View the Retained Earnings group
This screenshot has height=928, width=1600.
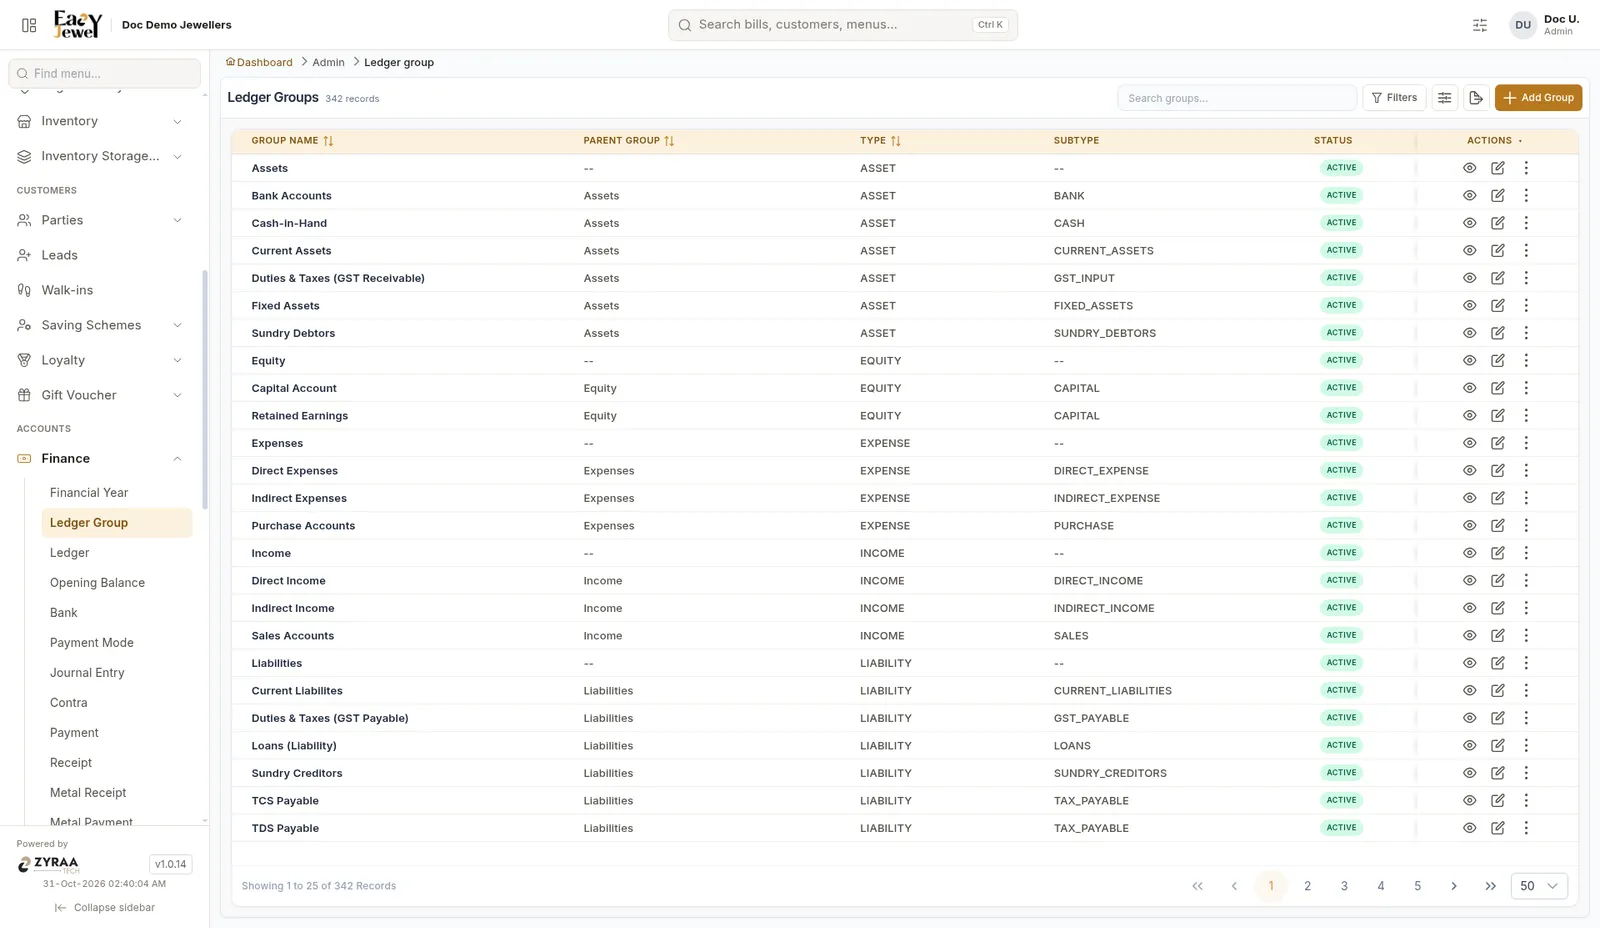(1469, 416)
